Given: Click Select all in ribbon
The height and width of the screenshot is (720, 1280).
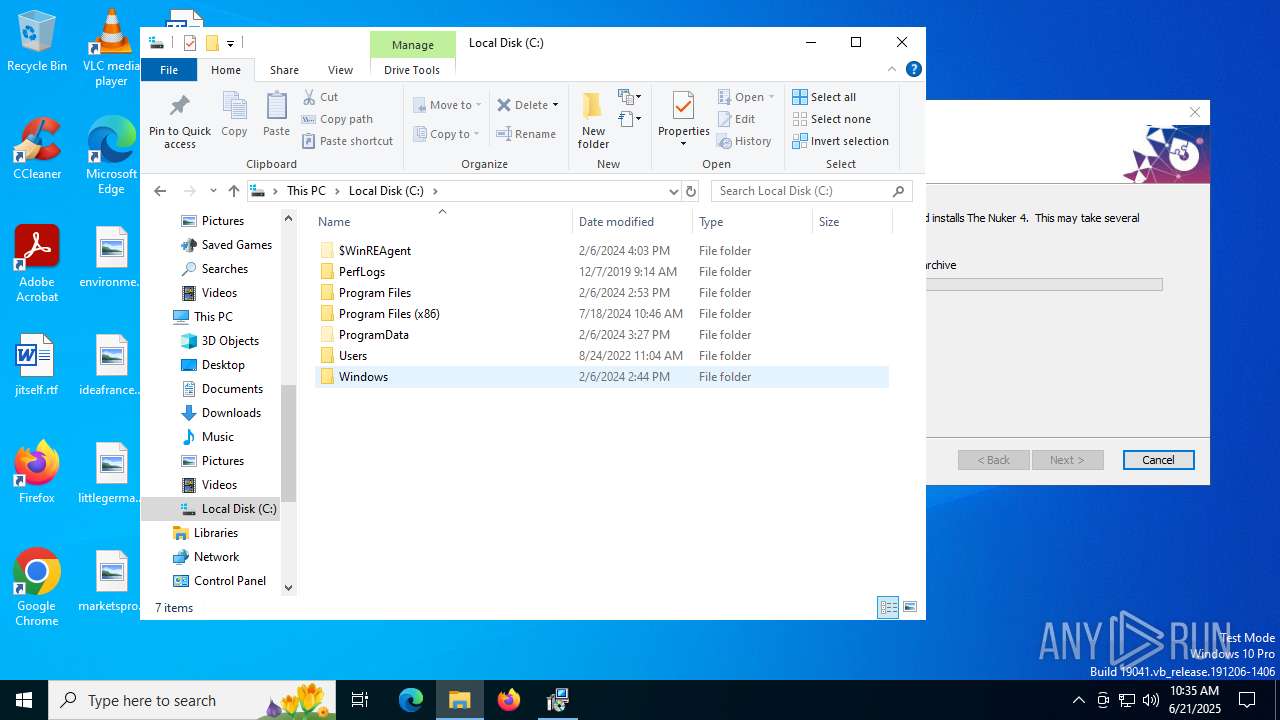Looking at the screenshot, I should tap(824, 97).
